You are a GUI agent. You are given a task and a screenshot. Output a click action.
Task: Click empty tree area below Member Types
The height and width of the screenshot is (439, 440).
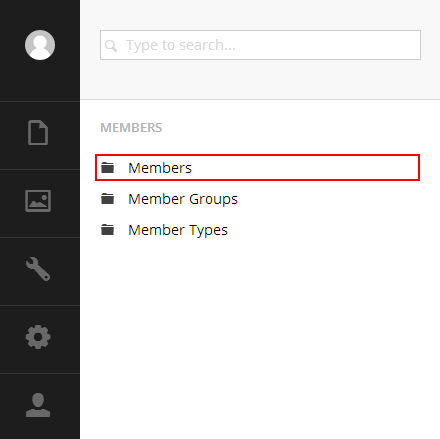tap(260, 333)
